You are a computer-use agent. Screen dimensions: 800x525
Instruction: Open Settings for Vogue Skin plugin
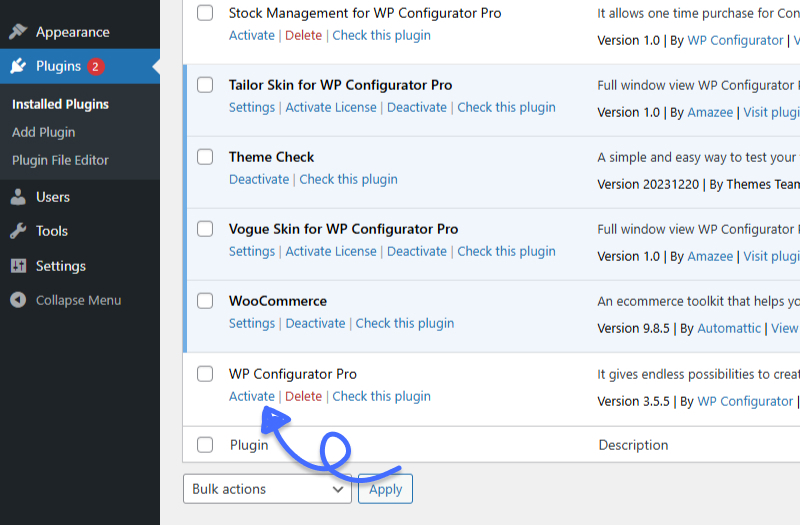(x=252, y=251)
